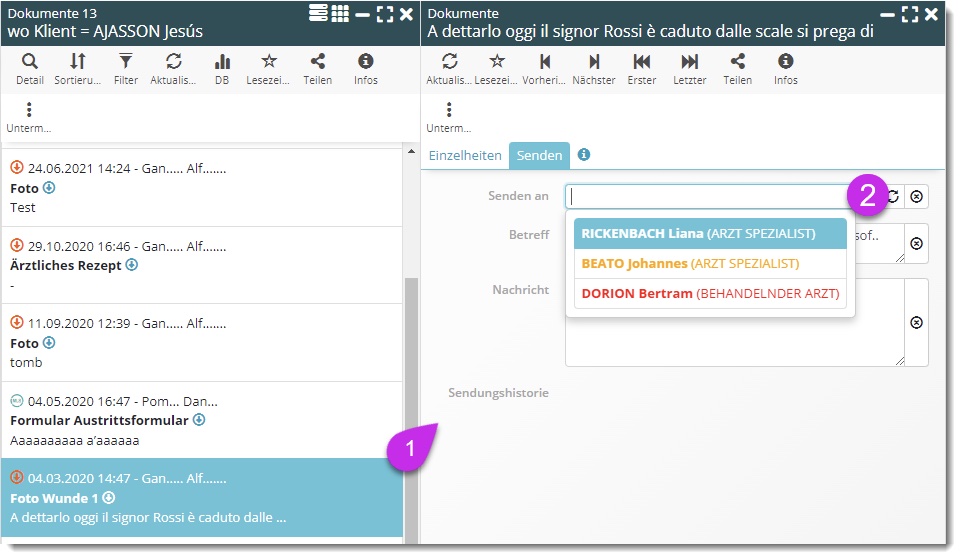Select RICKENBACH Liana from recipient dropdown
The height and width of the screenshot is (559, 961).
click(x=698, y=234)
